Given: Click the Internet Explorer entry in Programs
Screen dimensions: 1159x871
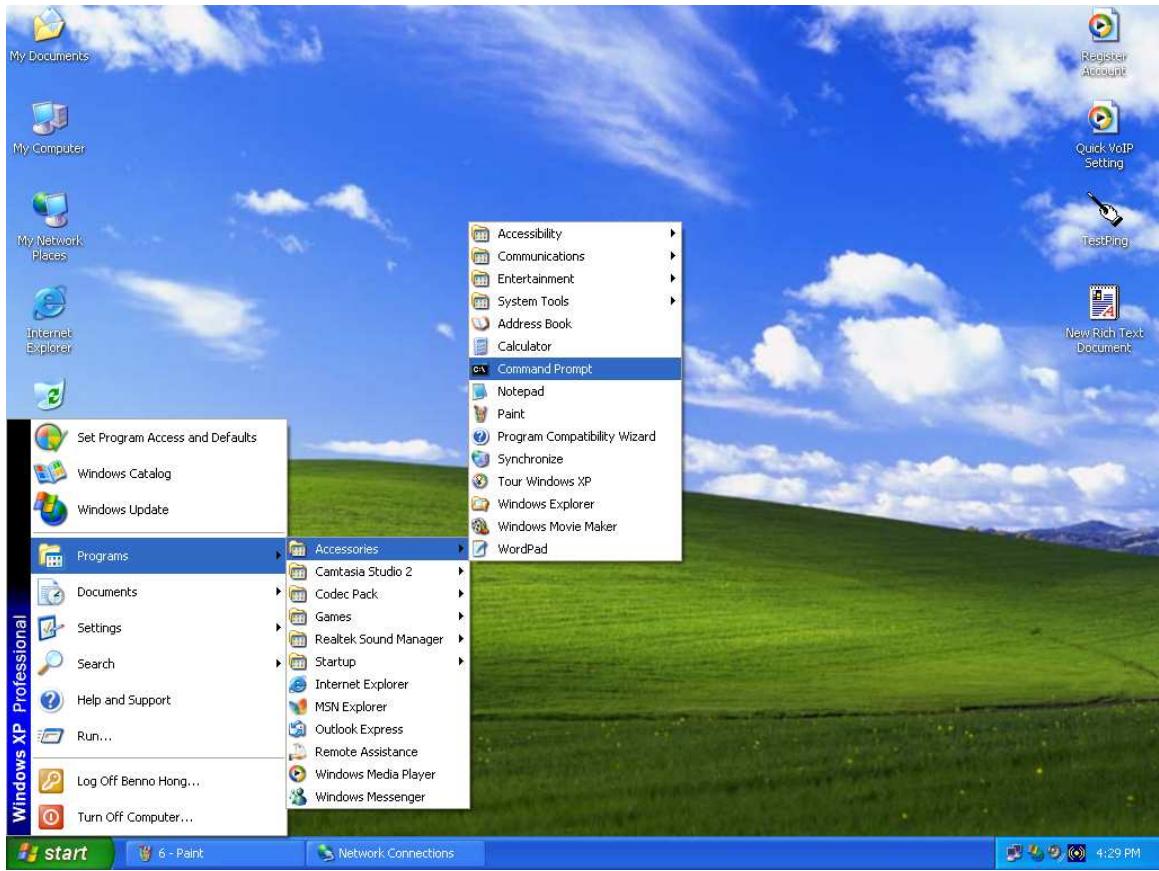Looking at the screenshot, I should (378, 685).
